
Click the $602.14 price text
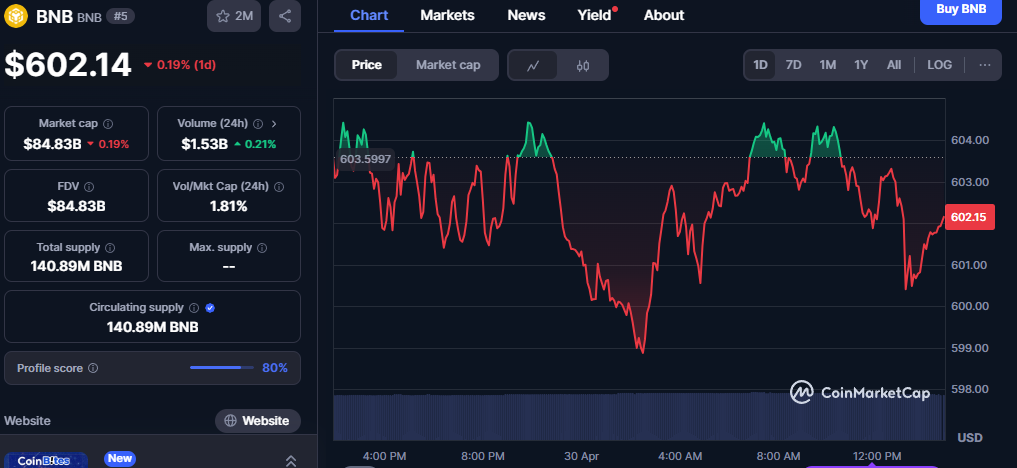pyautogui.click(x=68, y=65)
